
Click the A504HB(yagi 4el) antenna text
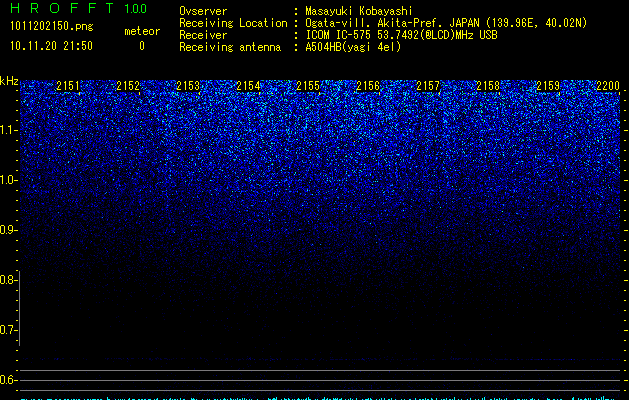tap(353, 47)
